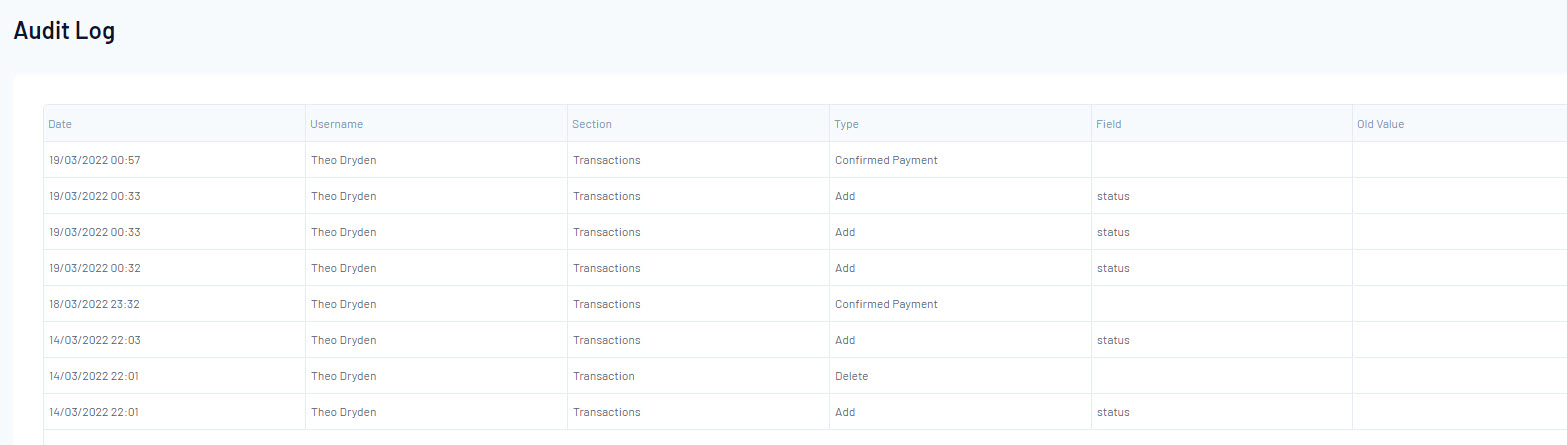The width and height of the screenshot is (1567, 445).
Task: Select Transactions in the 14/03/2022 22:03 row
Action: (606, 340)
